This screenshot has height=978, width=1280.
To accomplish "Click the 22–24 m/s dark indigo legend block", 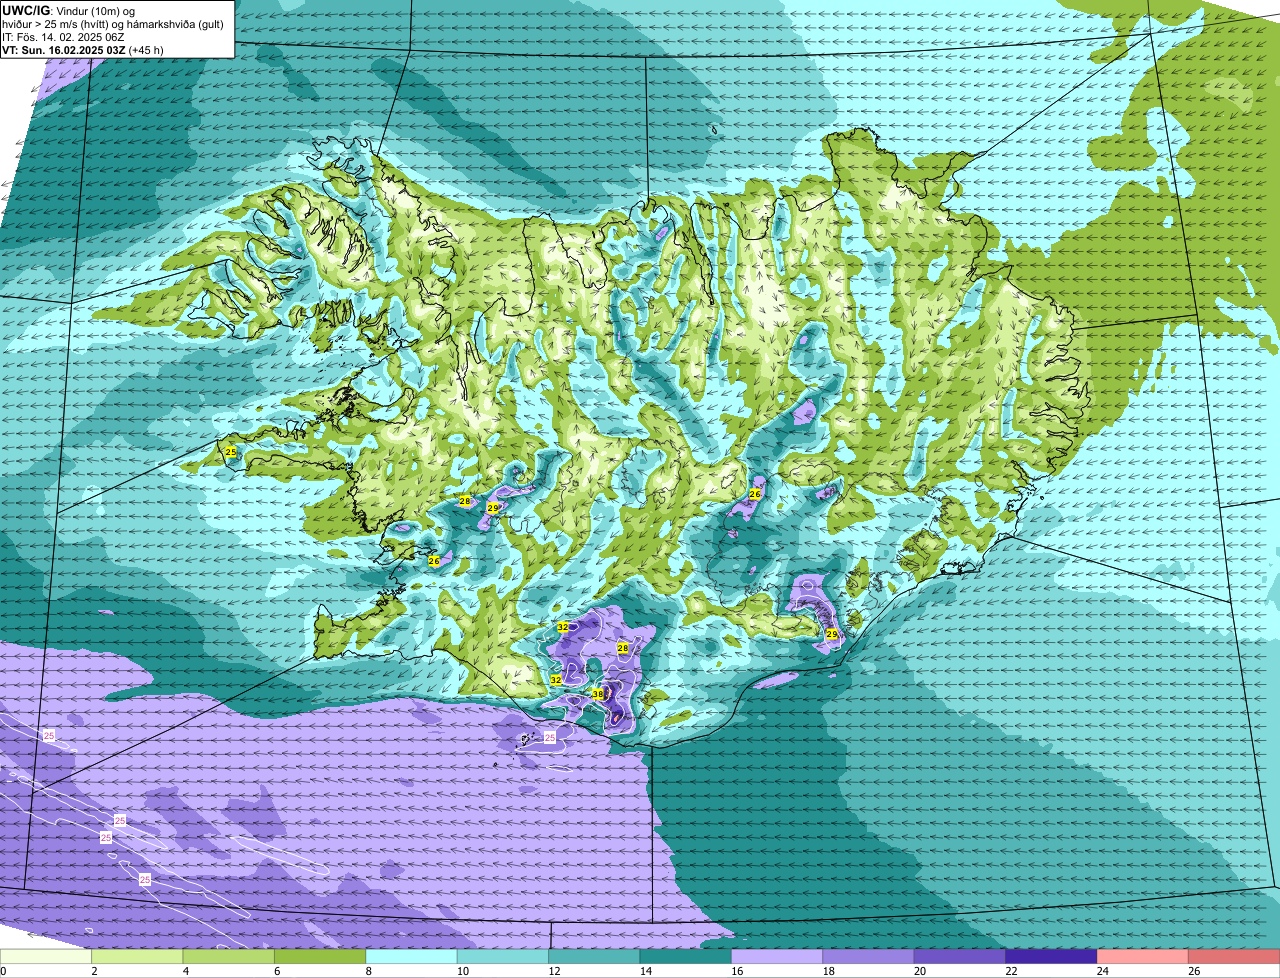I will (x=1052, y=957).
